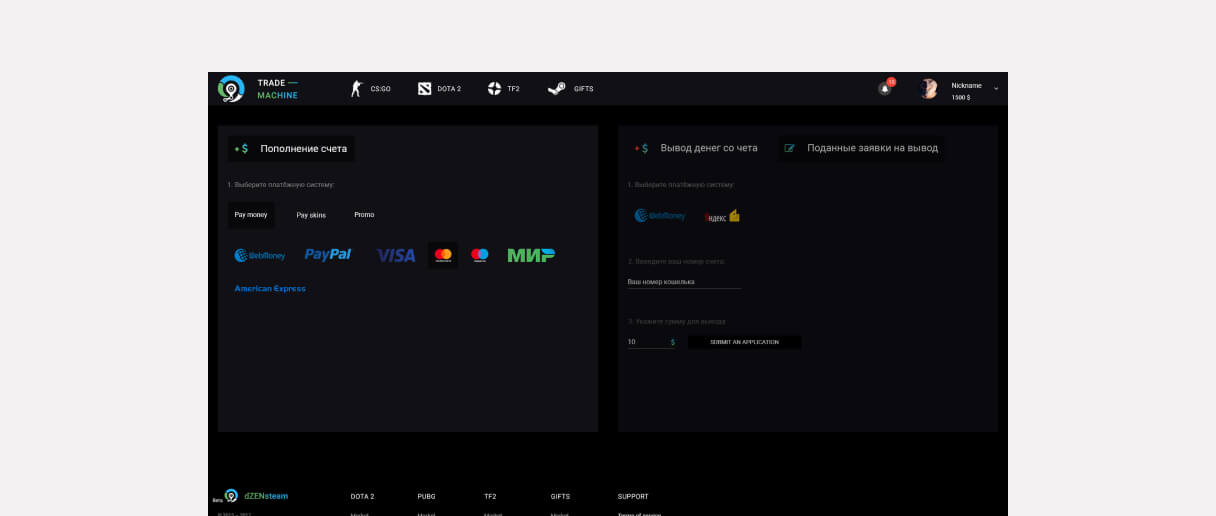Select Yandex money for withdrawal
Screen dimensions: 1216x516
click(x=723, y=215)
